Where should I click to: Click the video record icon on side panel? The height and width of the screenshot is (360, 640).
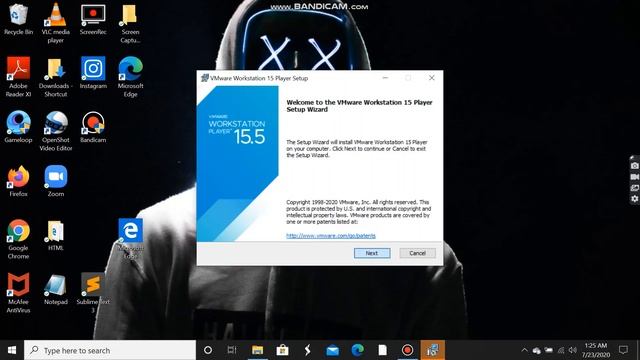pos(635,177)
